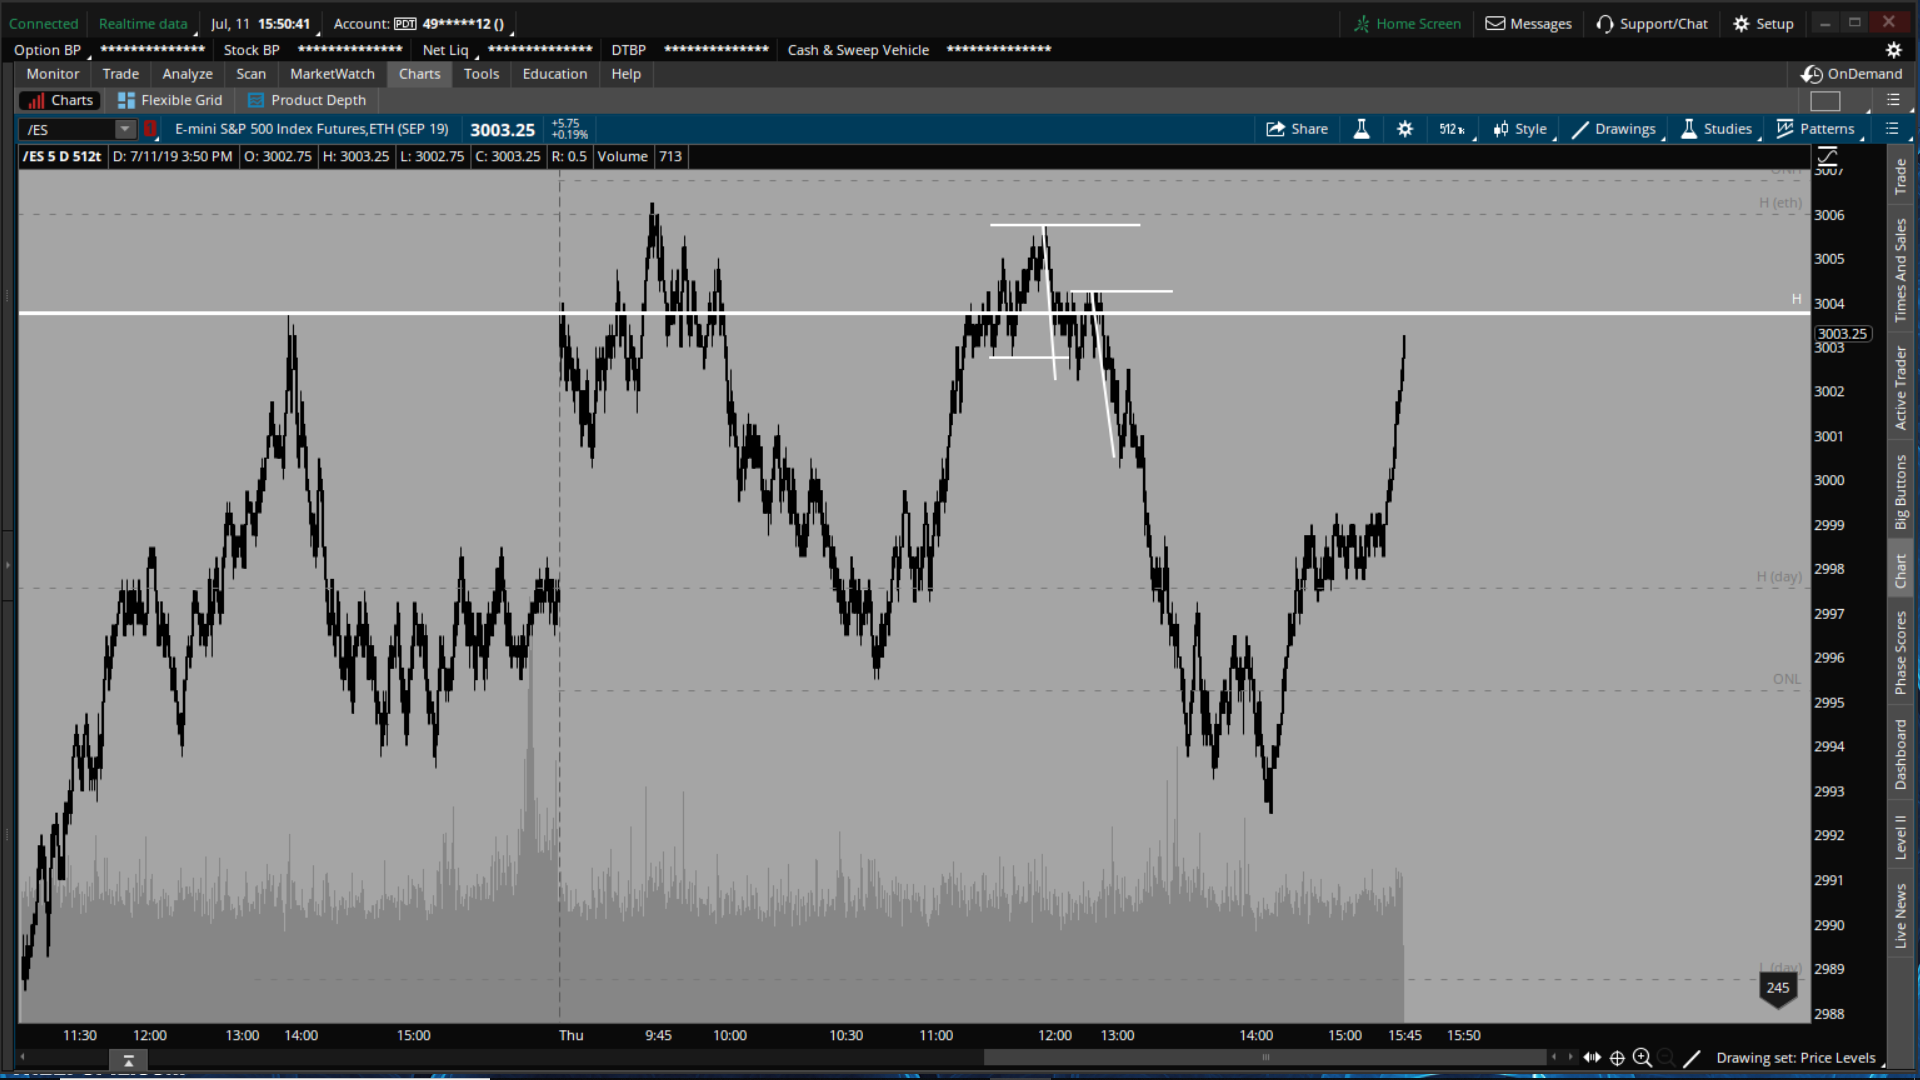Open the Studies menu

(x=1717, y=129)
